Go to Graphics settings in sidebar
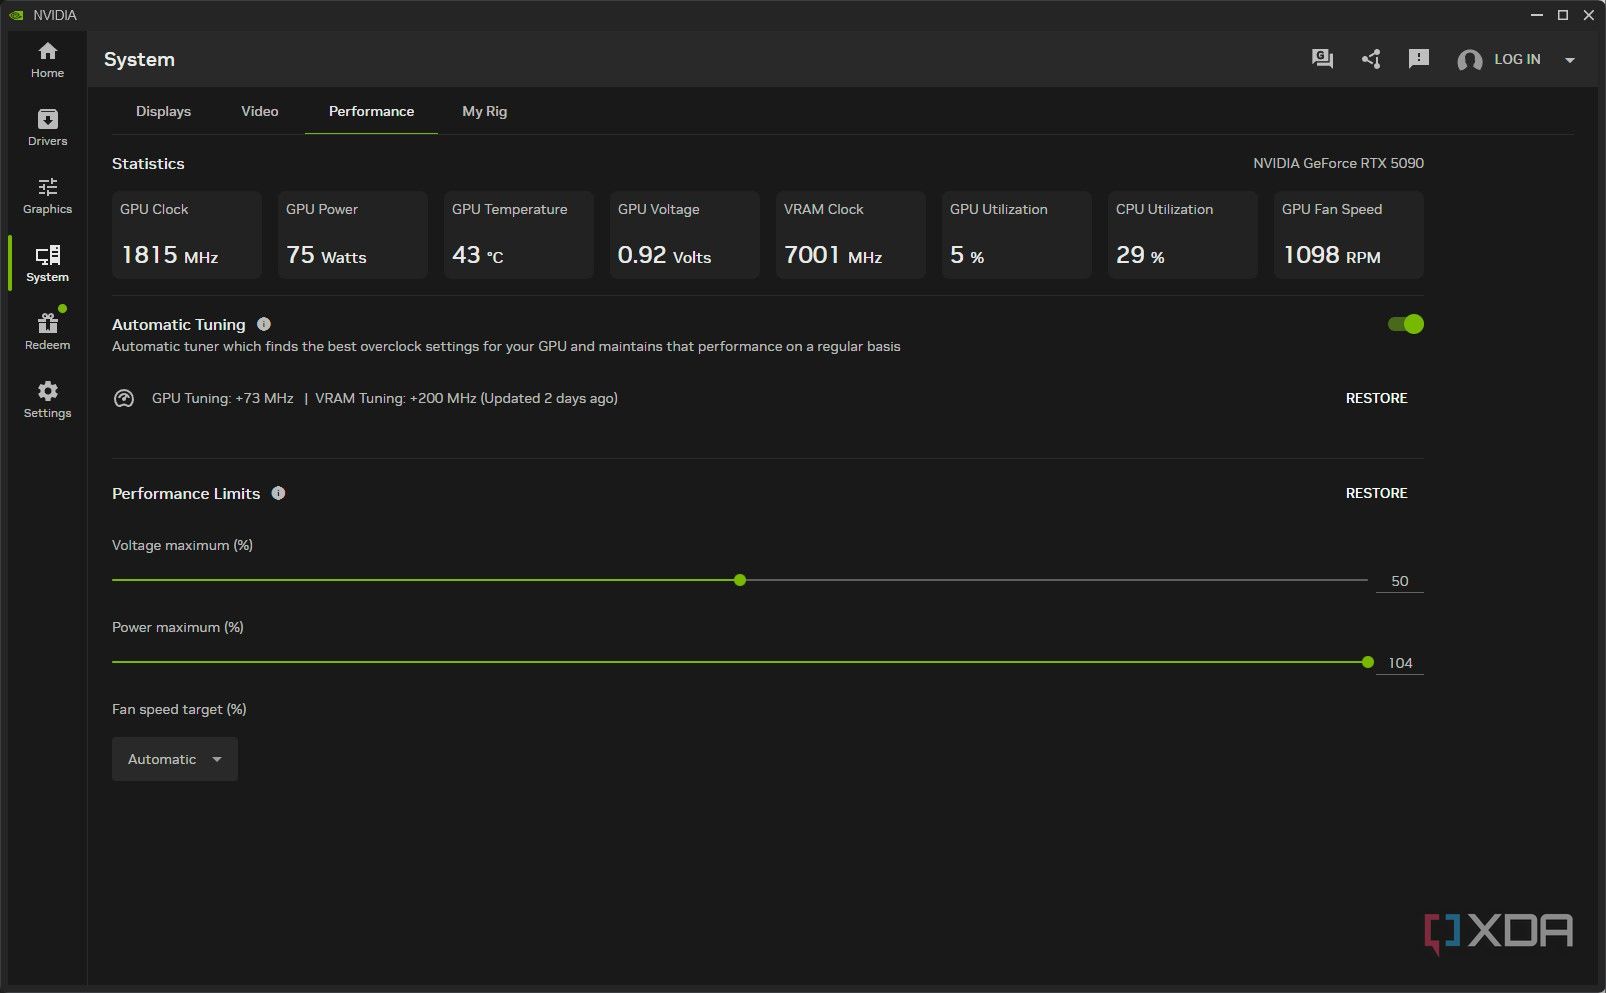The image size is (1606, 993). (x=47, y=196)
